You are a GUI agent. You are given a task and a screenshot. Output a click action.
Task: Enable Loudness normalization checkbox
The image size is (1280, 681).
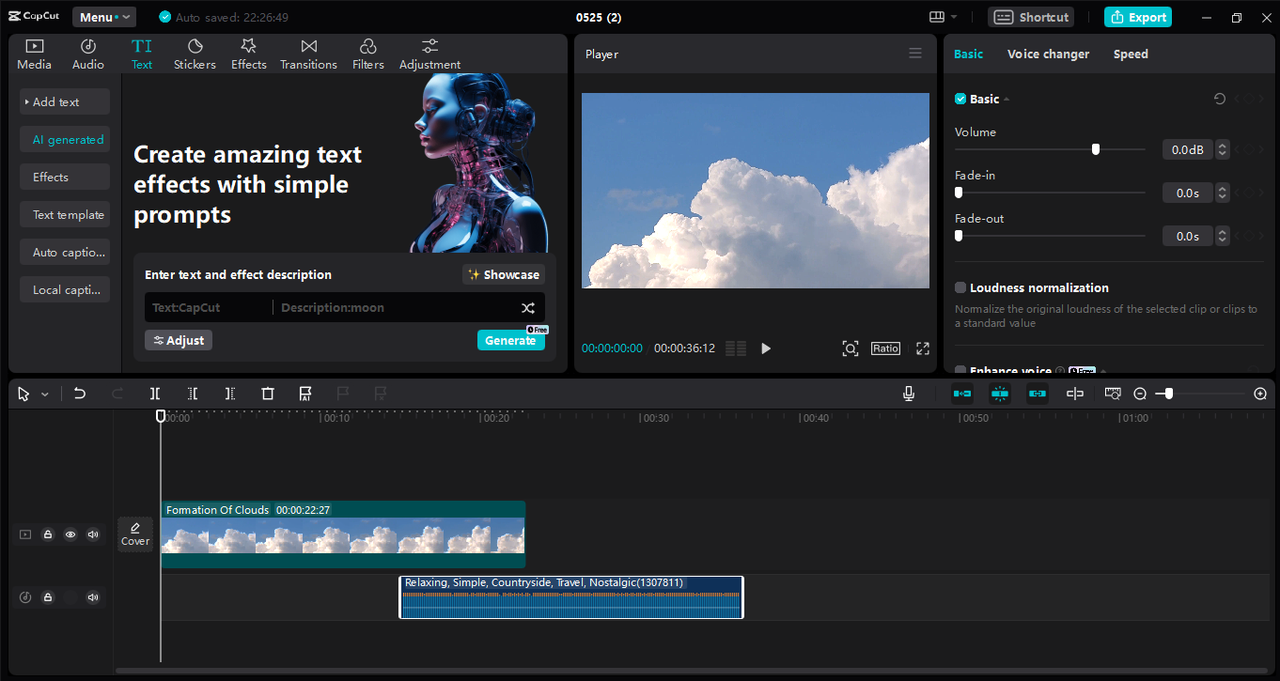coord(960,288)
